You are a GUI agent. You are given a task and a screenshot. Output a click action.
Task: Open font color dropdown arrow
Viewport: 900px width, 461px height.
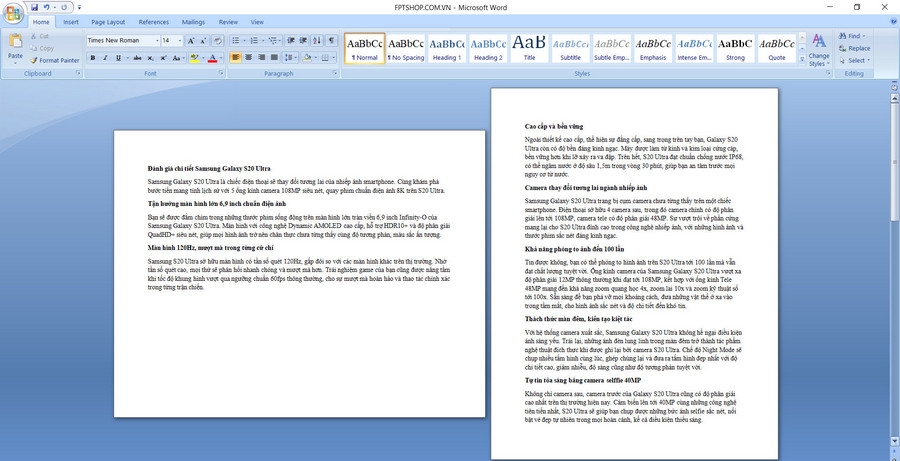[222, 58]
